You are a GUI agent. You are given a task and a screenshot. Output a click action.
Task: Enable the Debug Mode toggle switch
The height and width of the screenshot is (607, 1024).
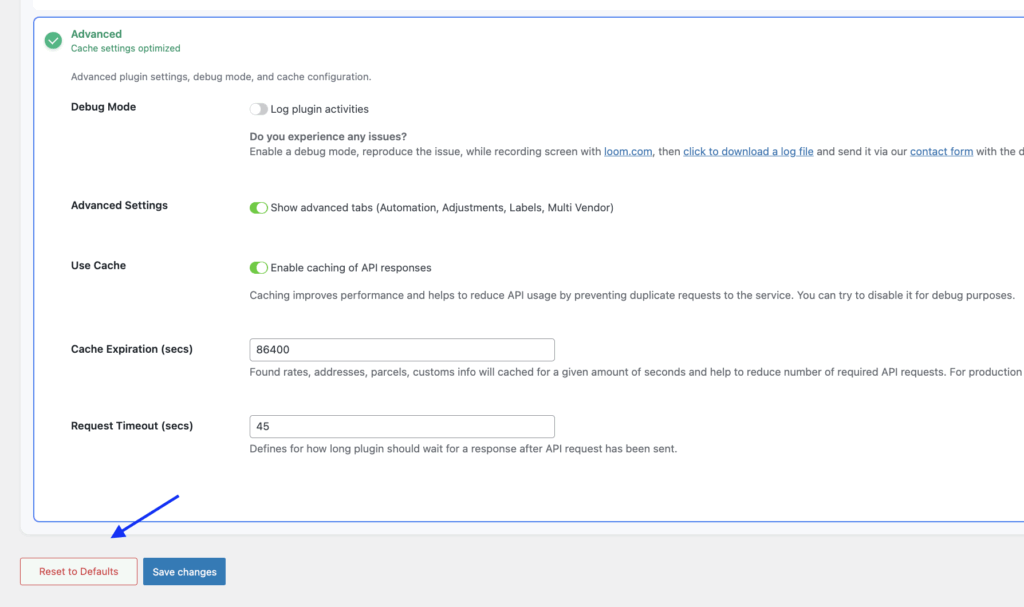(x=258, y=109)
